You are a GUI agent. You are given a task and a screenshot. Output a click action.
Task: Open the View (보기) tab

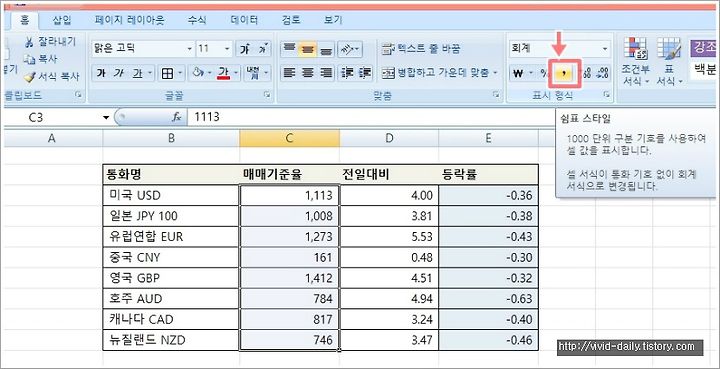(x=333, y=20)
